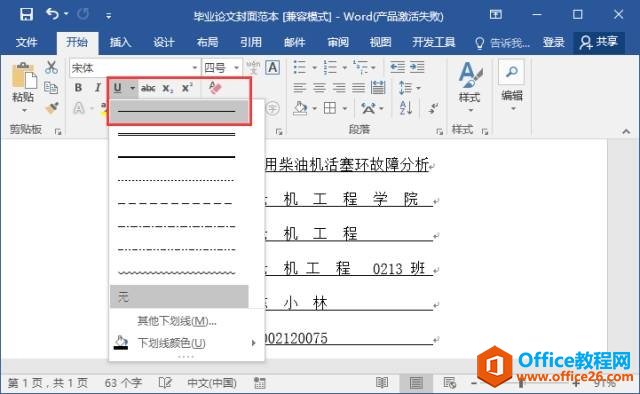Switch to read mode view icon
Image resolution: width=640 pixels, height=394 pixels.
click(x=382, y=383)
